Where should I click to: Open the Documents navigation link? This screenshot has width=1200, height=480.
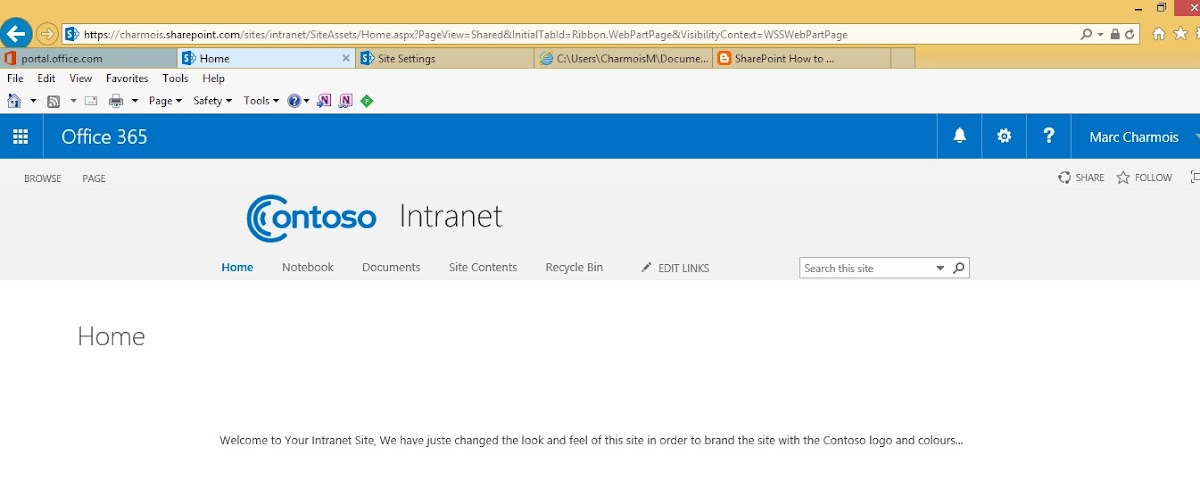point(391,267)
